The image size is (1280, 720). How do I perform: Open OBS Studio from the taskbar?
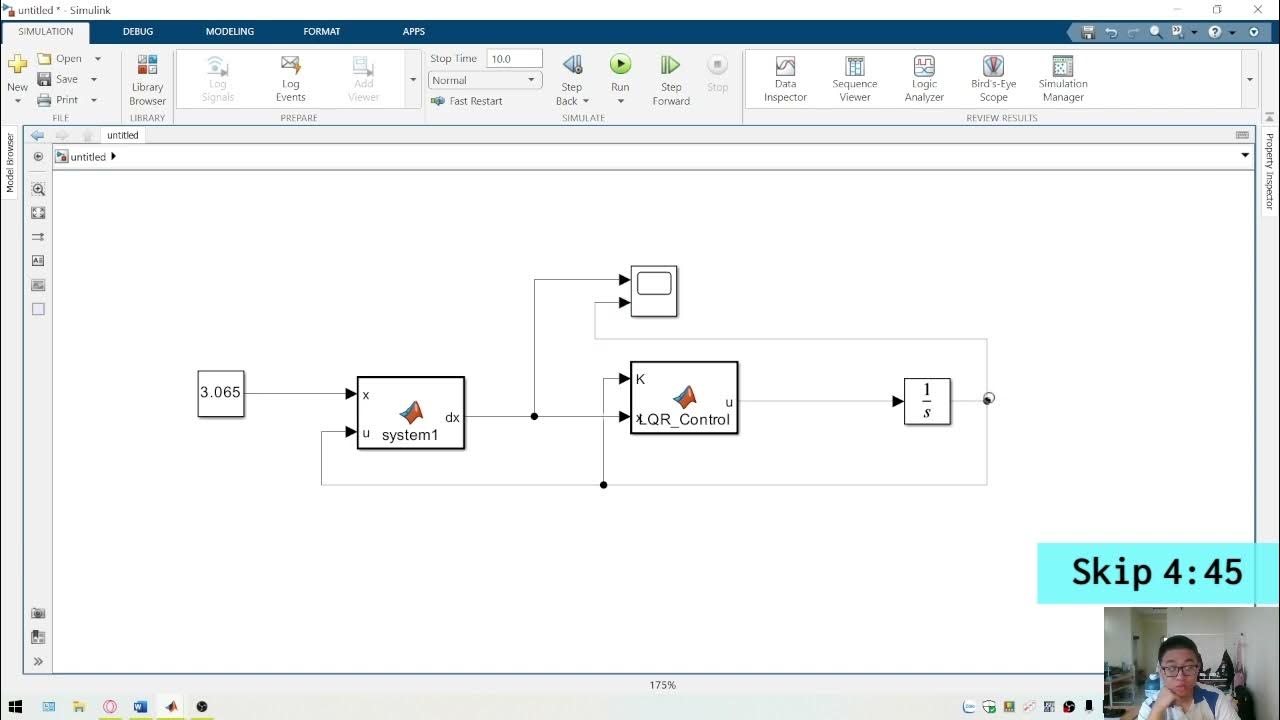pyautogui.click(x=202, y=707)
